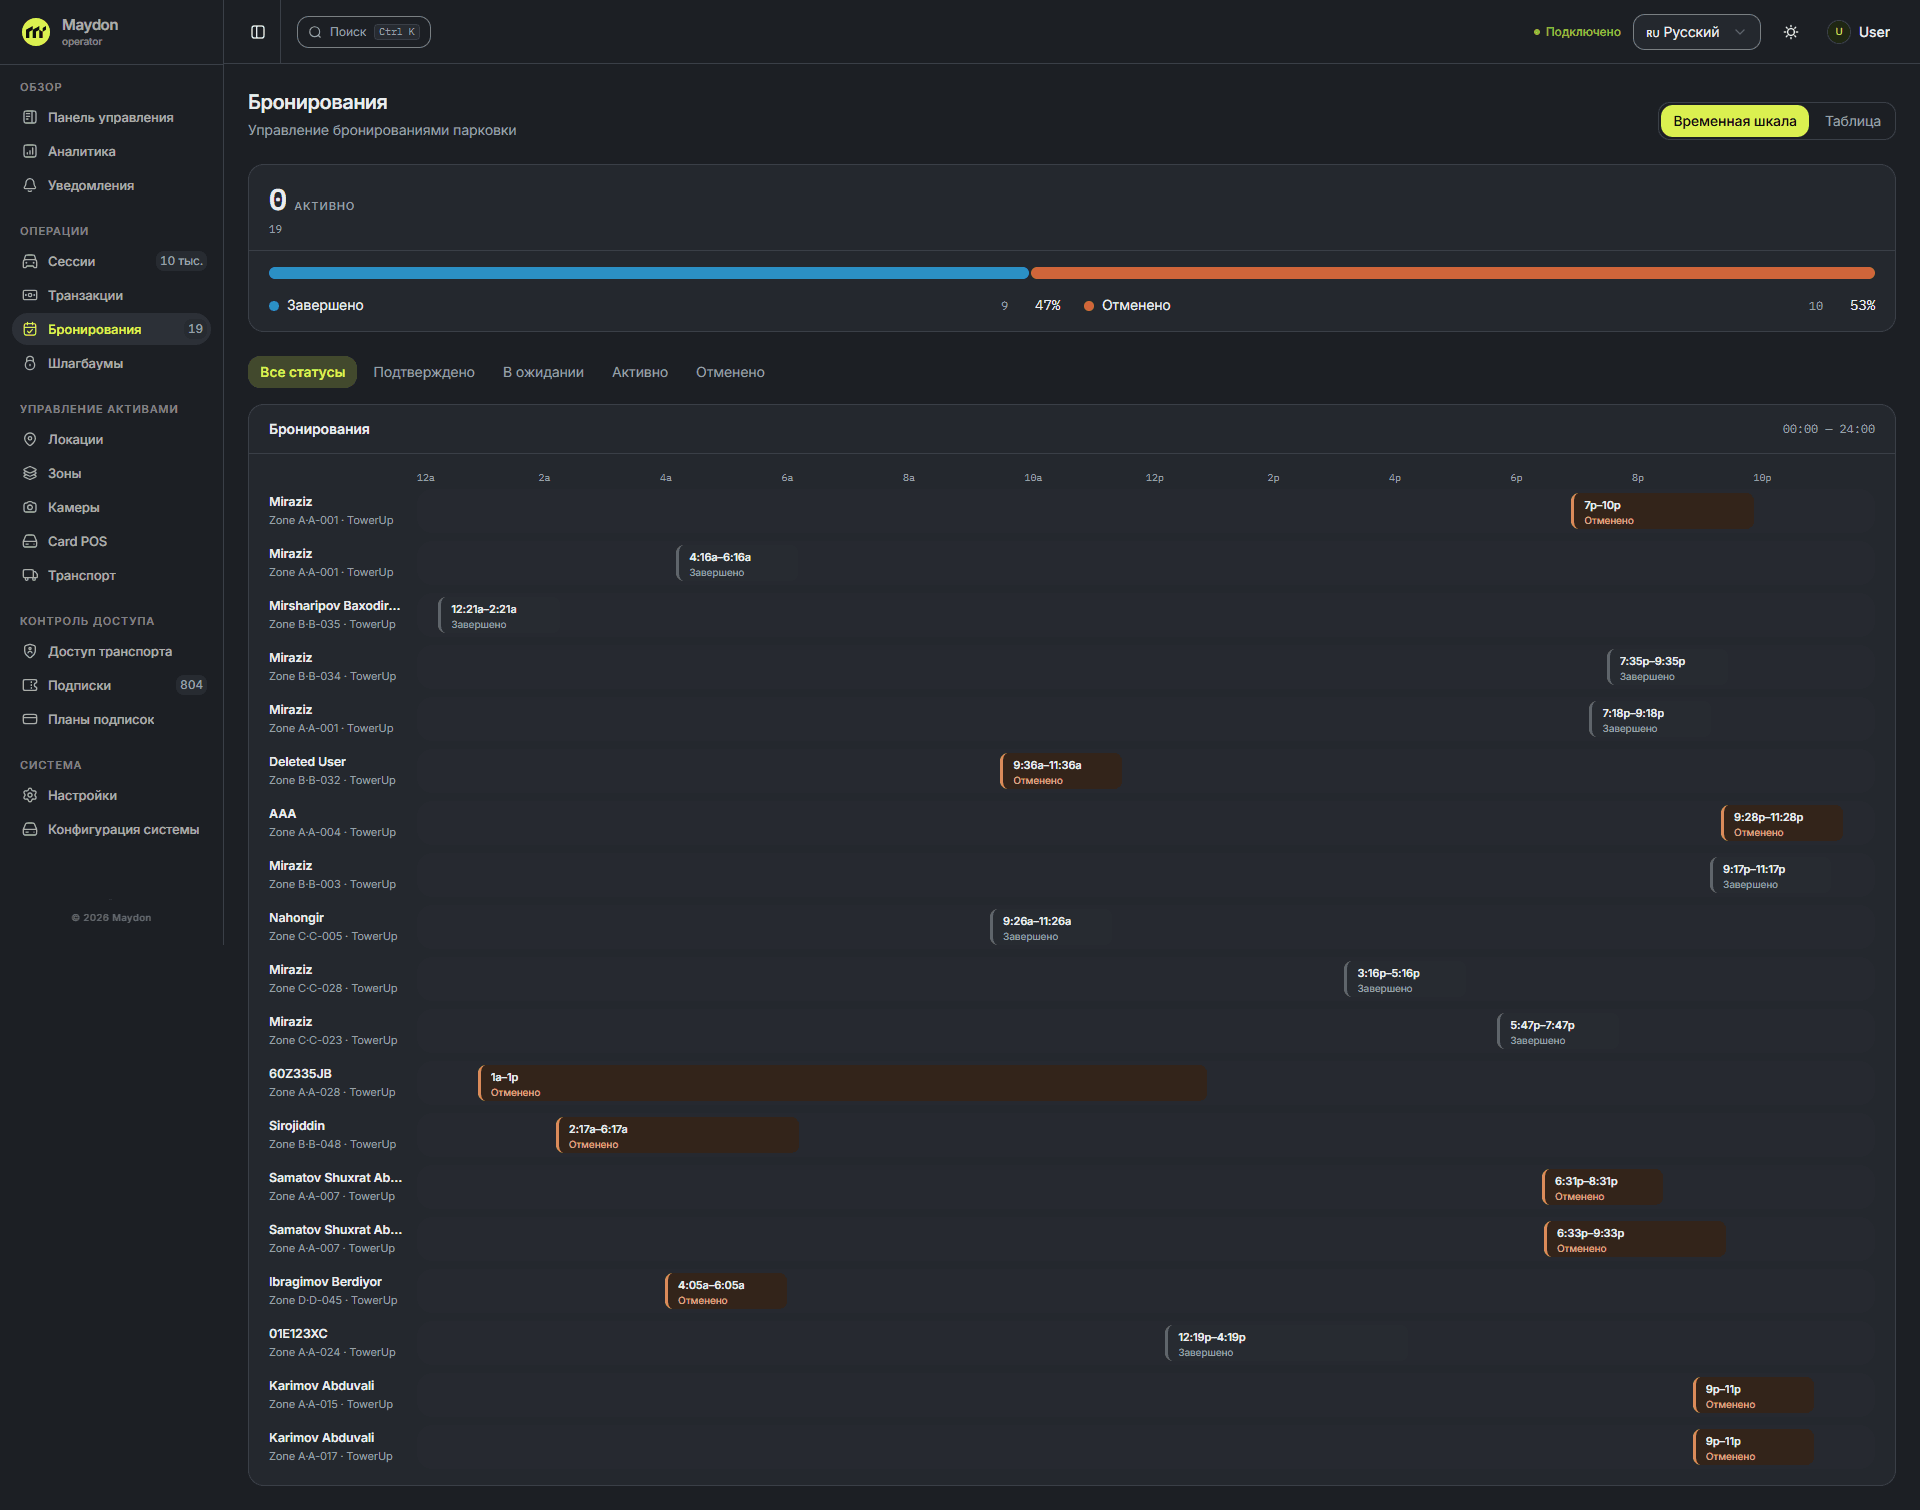Viewport: 1920px width, 1510px height.
Task: Click the Поиск search field
Action: (x=364, y=32)
